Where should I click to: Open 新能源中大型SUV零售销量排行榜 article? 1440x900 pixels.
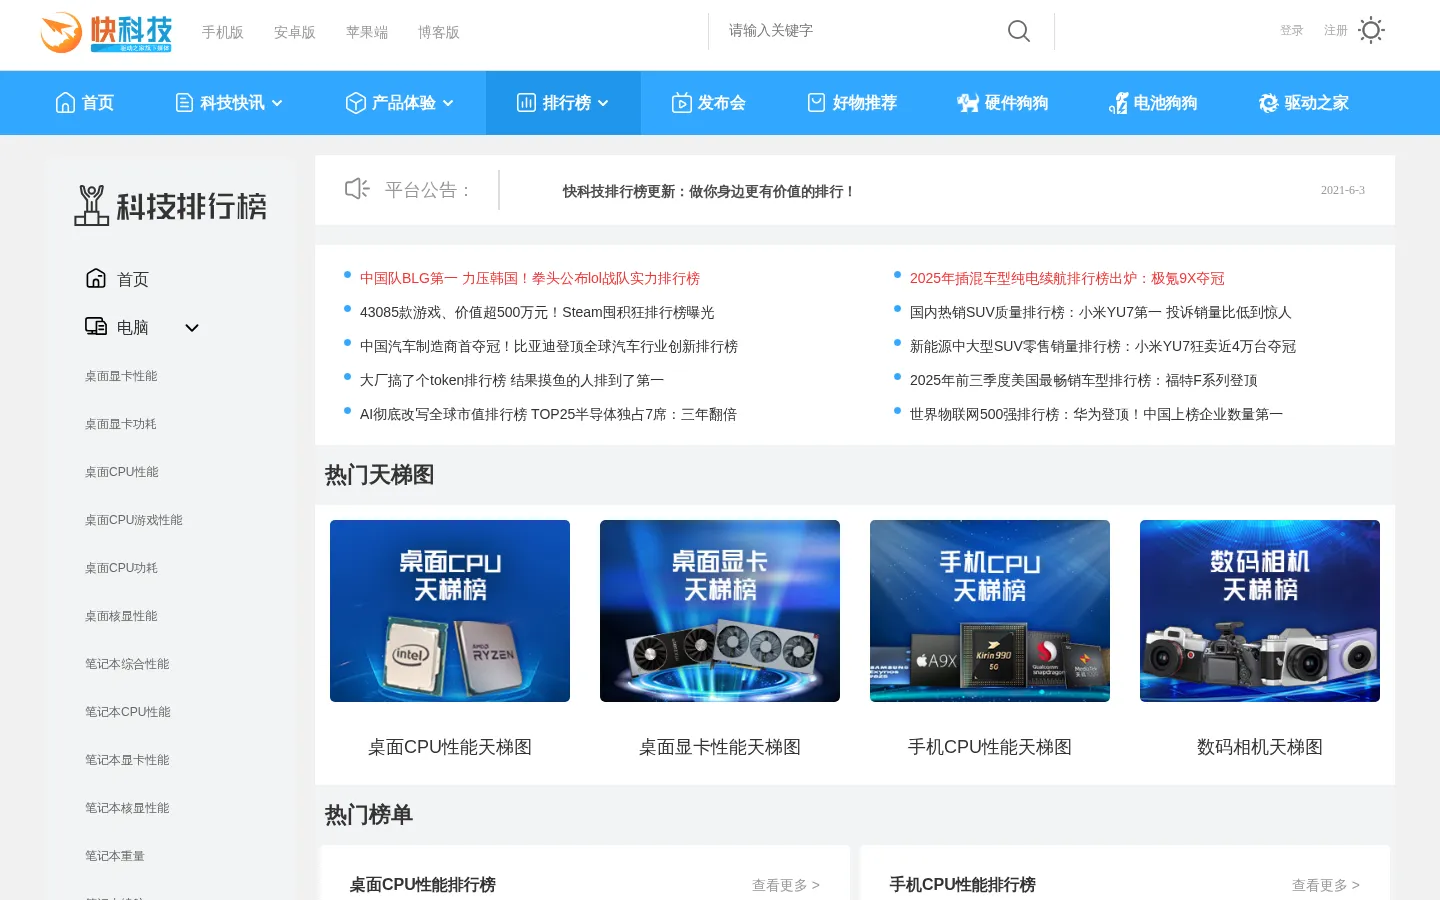tap(1103, 346)
